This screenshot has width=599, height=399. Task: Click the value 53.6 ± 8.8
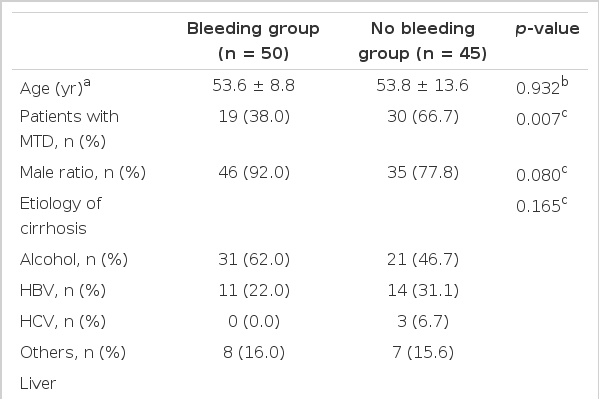[253, 85]
